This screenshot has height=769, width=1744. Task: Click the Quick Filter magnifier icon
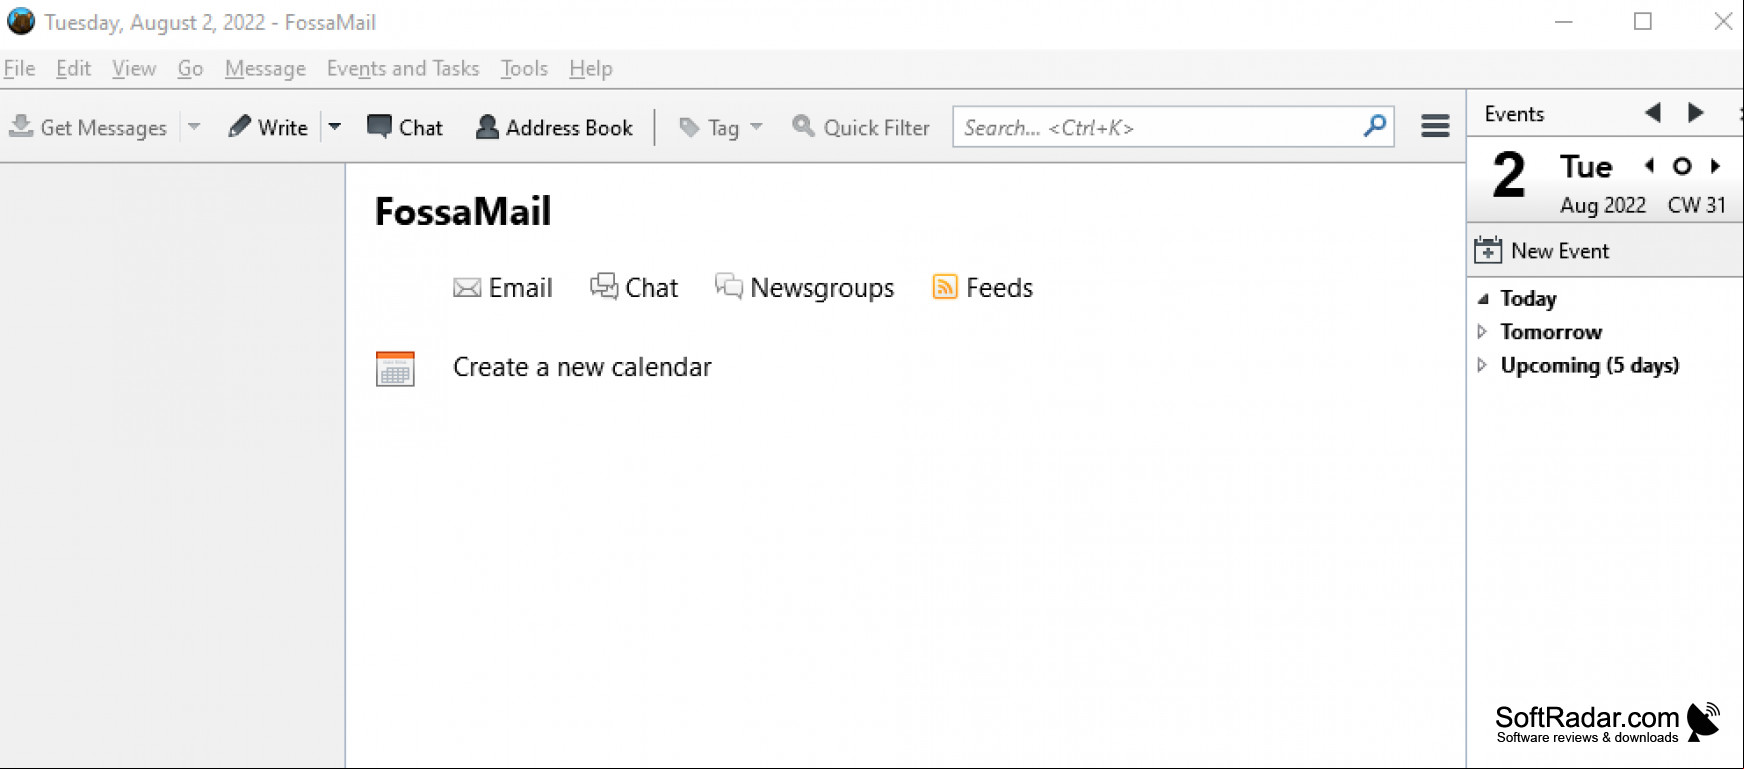[803, 126]
